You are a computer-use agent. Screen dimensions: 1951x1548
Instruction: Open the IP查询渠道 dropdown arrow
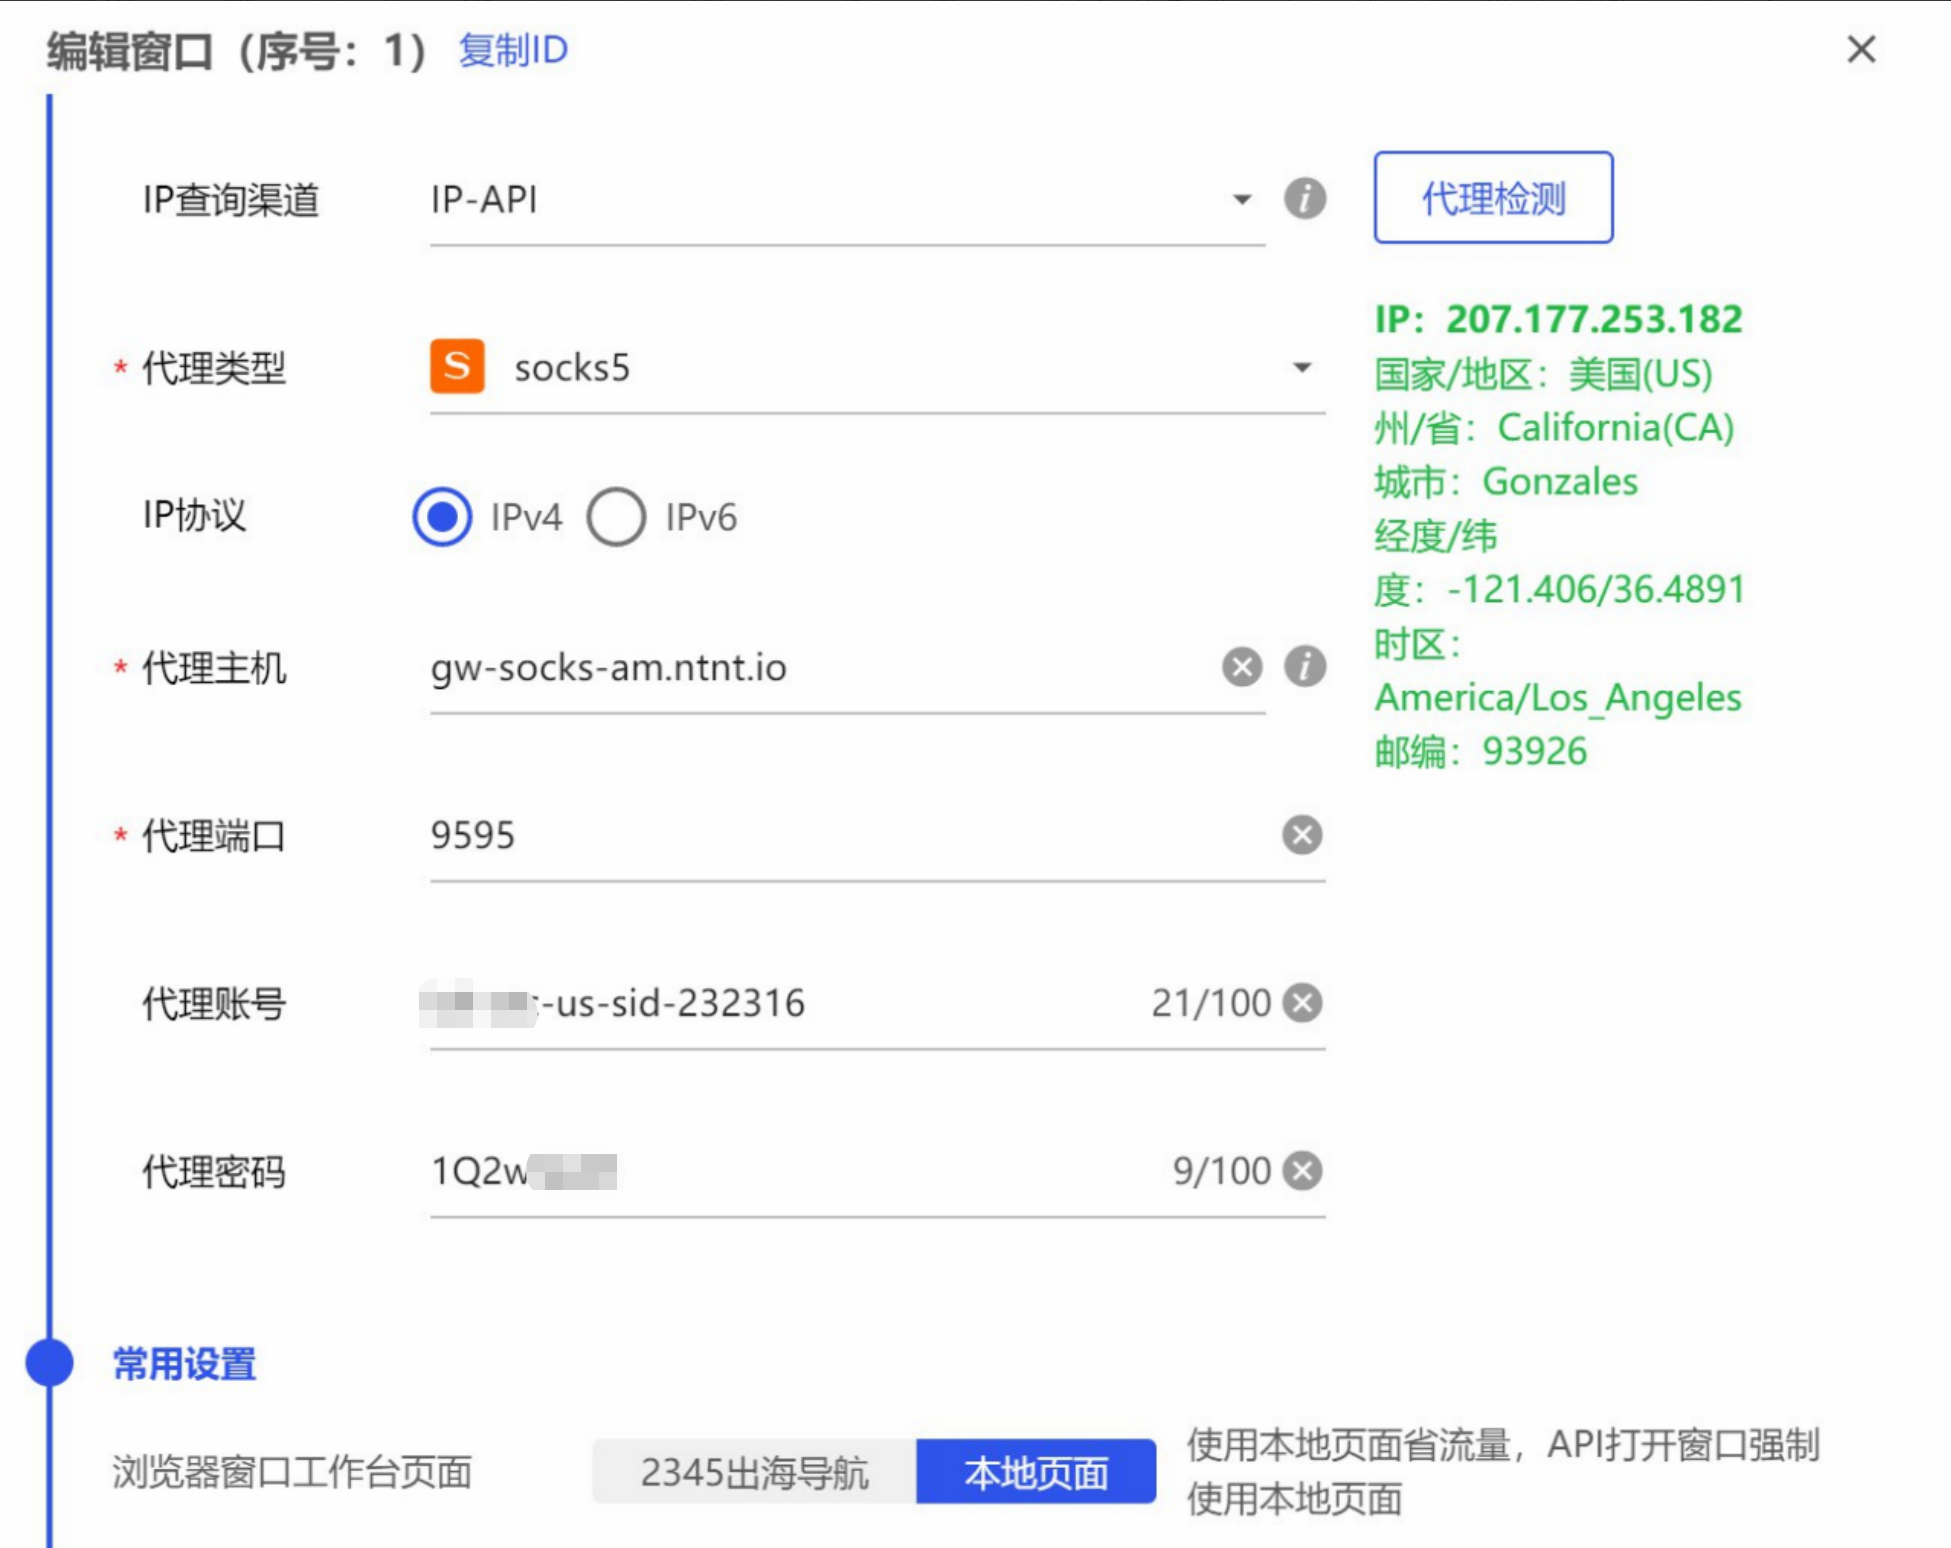(1241, 199)
